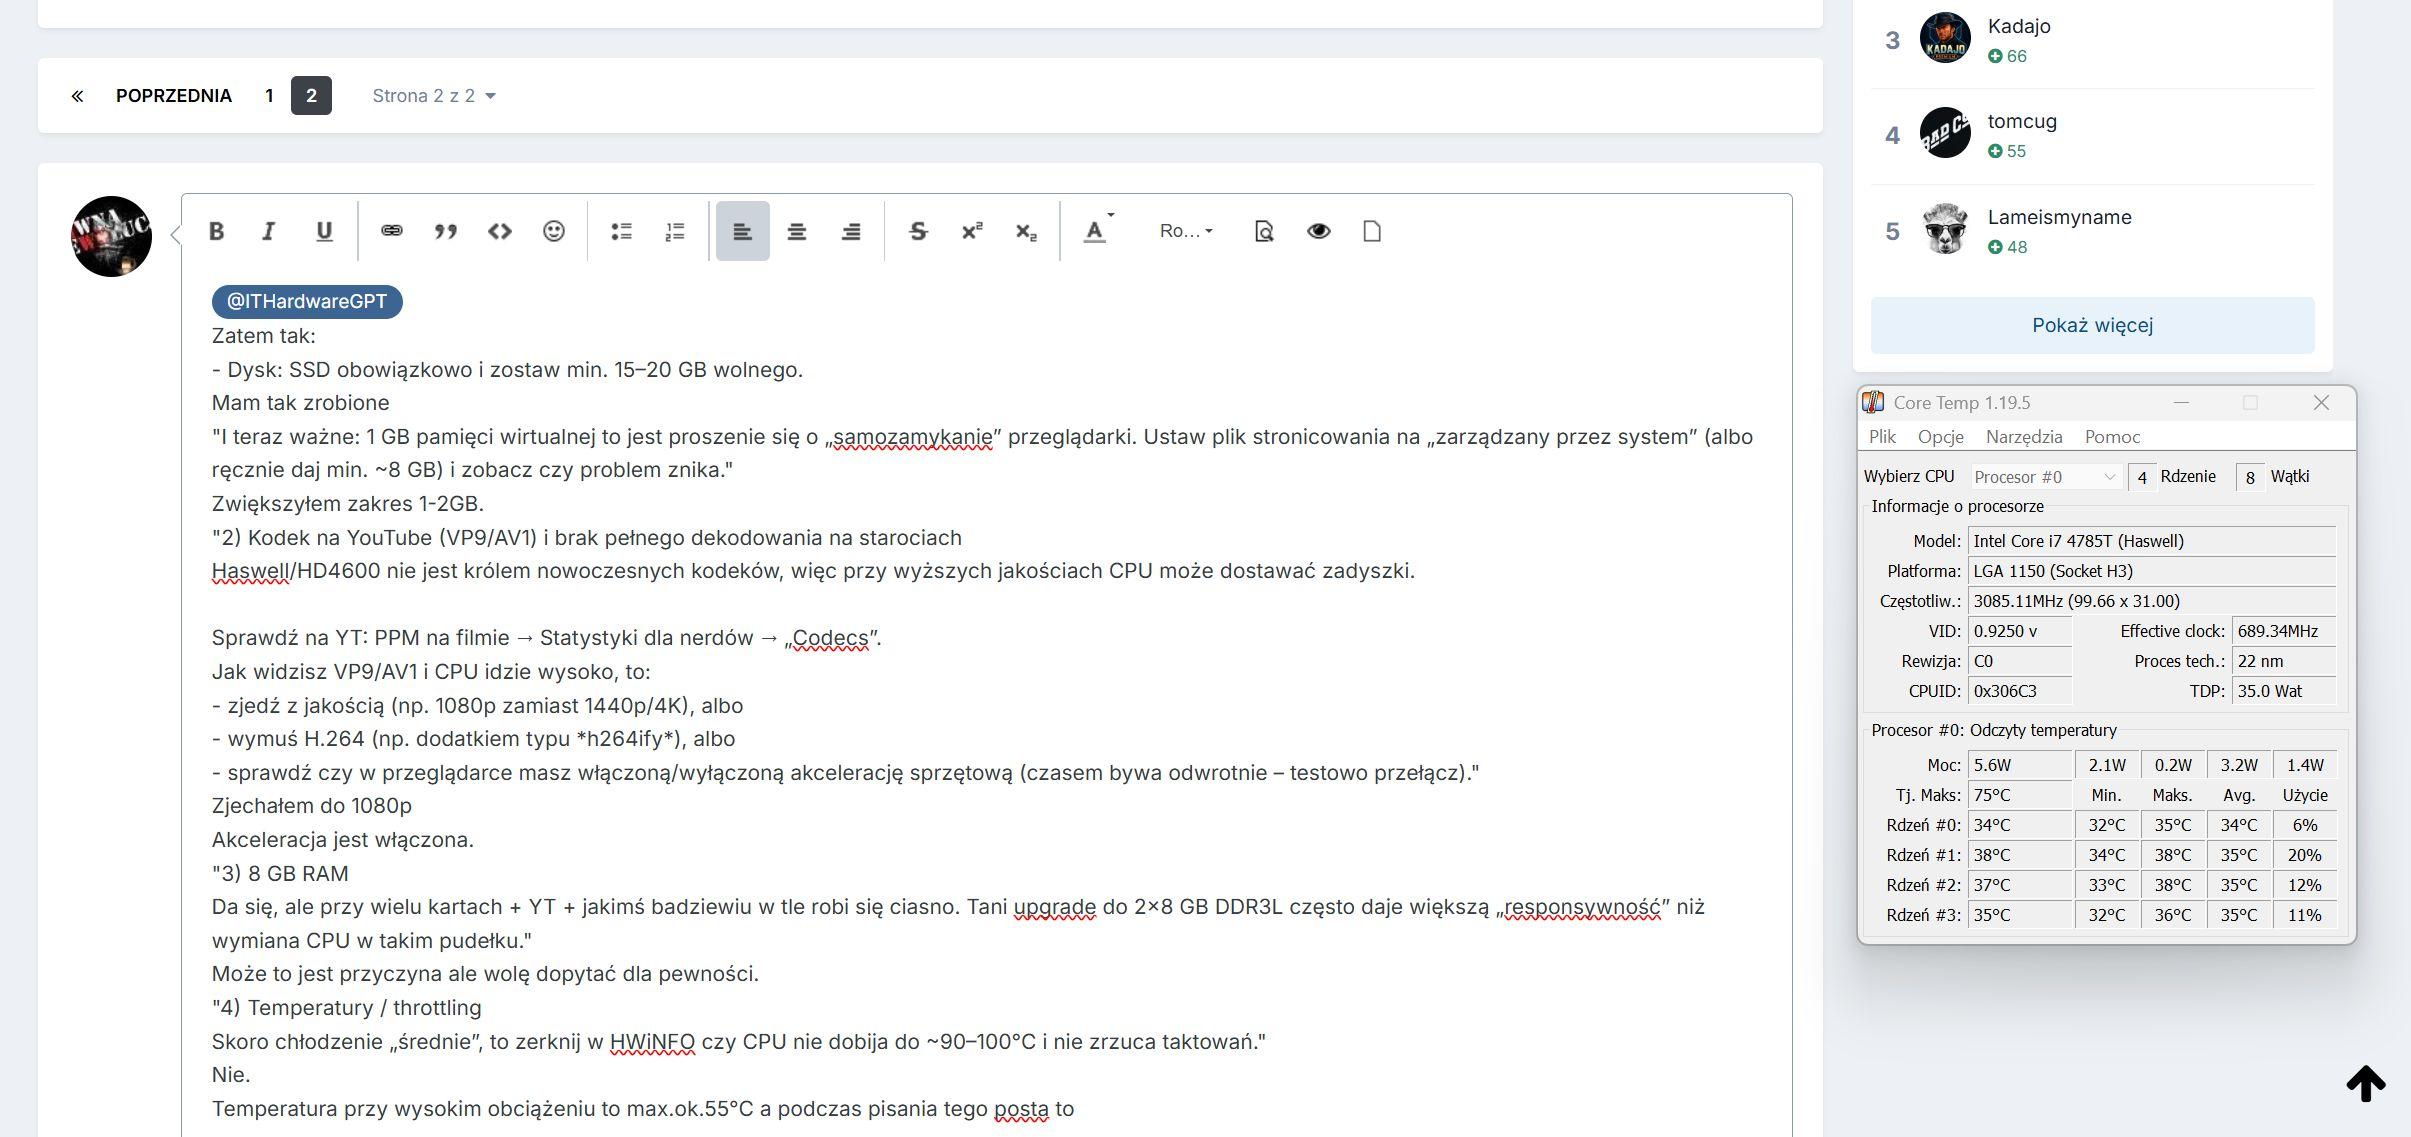The width and height of the screenshot is (2411, 1137).
Task: Open the font color dropdown
Action: 1098,231
